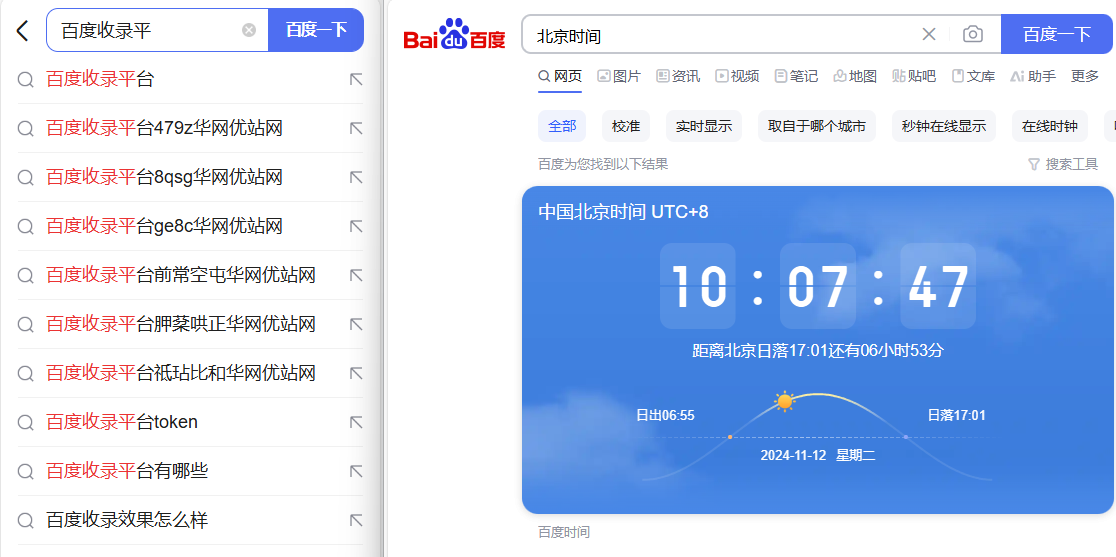Image resolution: width=1116 pixels, height=557 pixels.
Task: Select suggestion 百度收录平台8qsg华网优站网
Action: point(164,177)
